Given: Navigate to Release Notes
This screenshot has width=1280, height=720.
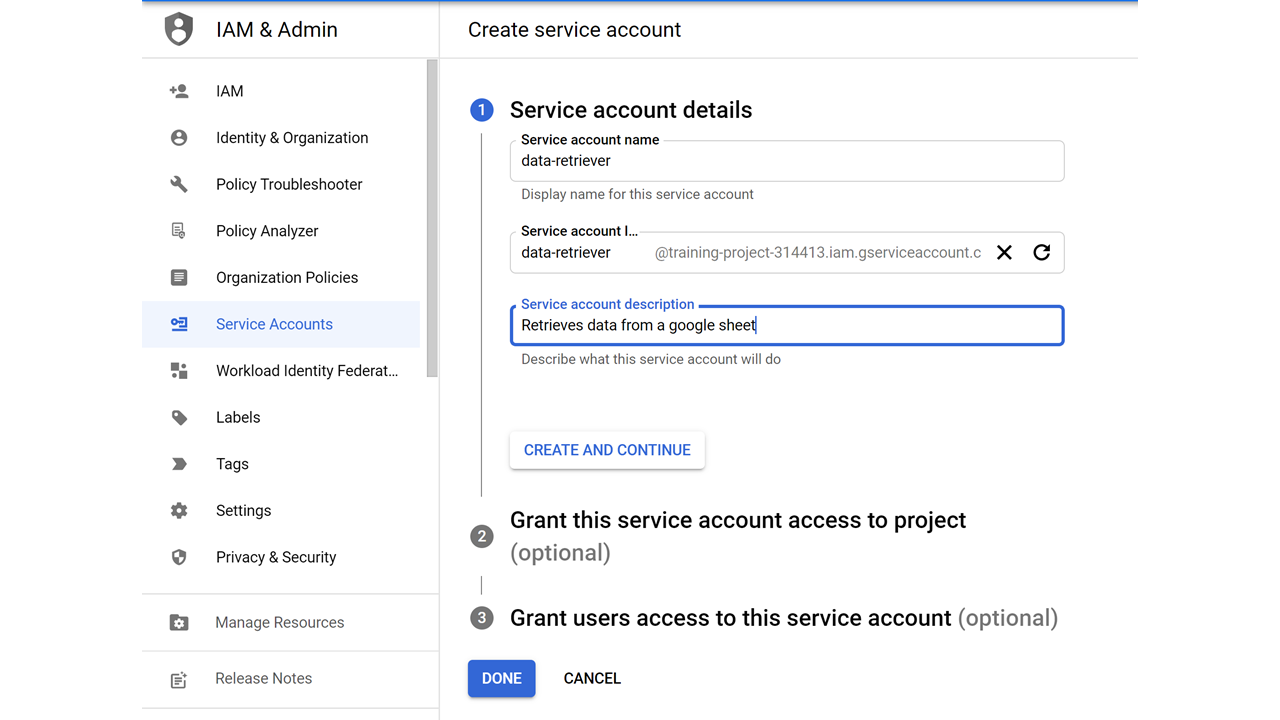Looking at the screenshot, I should click(263, 678).
